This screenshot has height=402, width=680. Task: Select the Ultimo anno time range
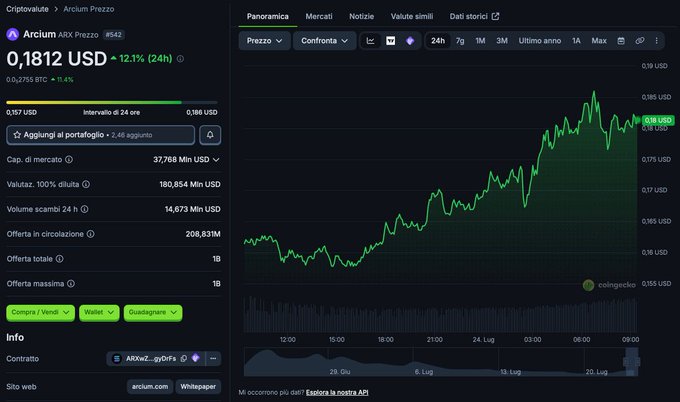(539, 41)
